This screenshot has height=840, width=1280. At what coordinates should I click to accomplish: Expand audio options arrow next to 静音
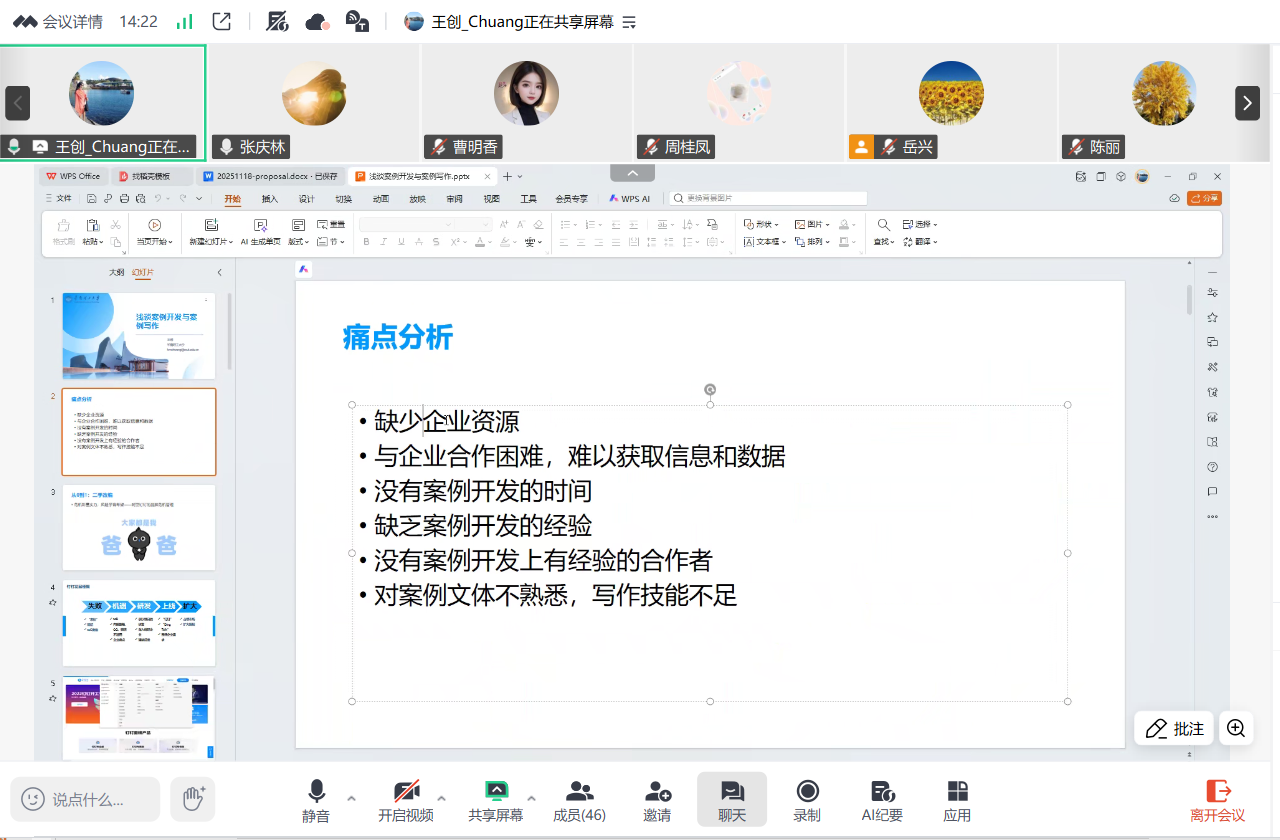tap(351, 798)
